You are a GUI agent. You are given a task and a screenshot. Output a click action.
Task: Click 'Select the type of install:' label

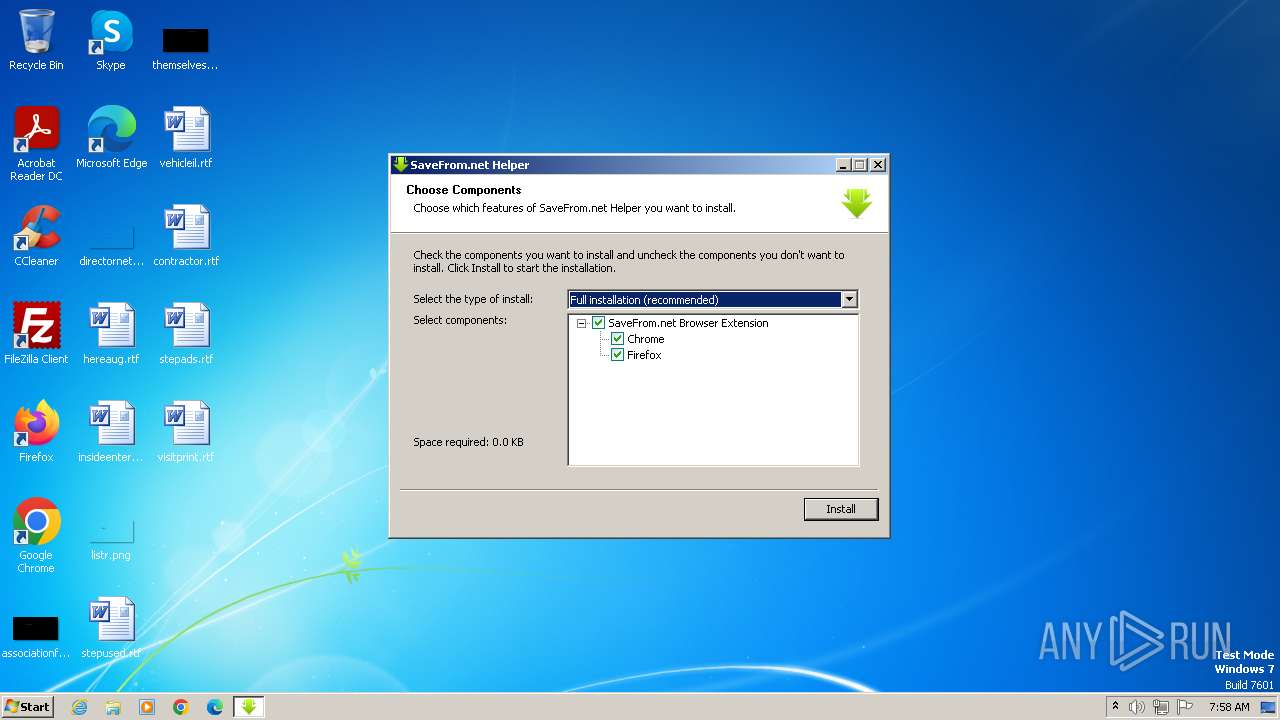tap(473, 299)
